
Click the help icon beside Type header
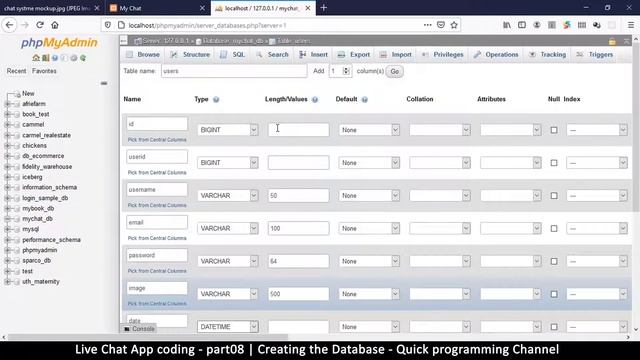tap(216, 100)
